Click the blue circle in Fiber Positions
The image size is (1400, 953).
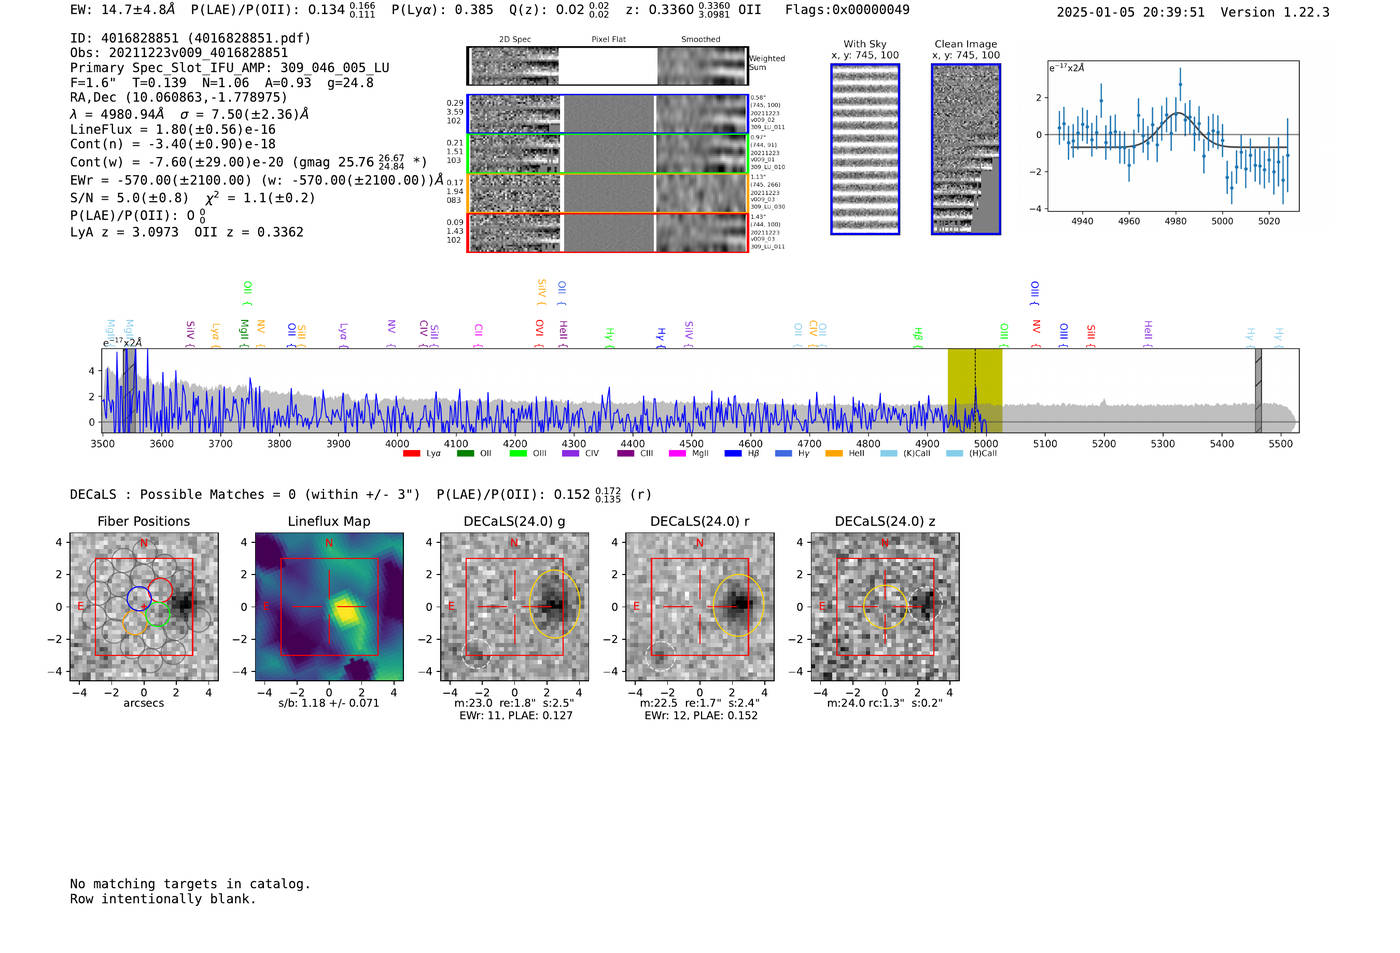[x=139, y=599]
